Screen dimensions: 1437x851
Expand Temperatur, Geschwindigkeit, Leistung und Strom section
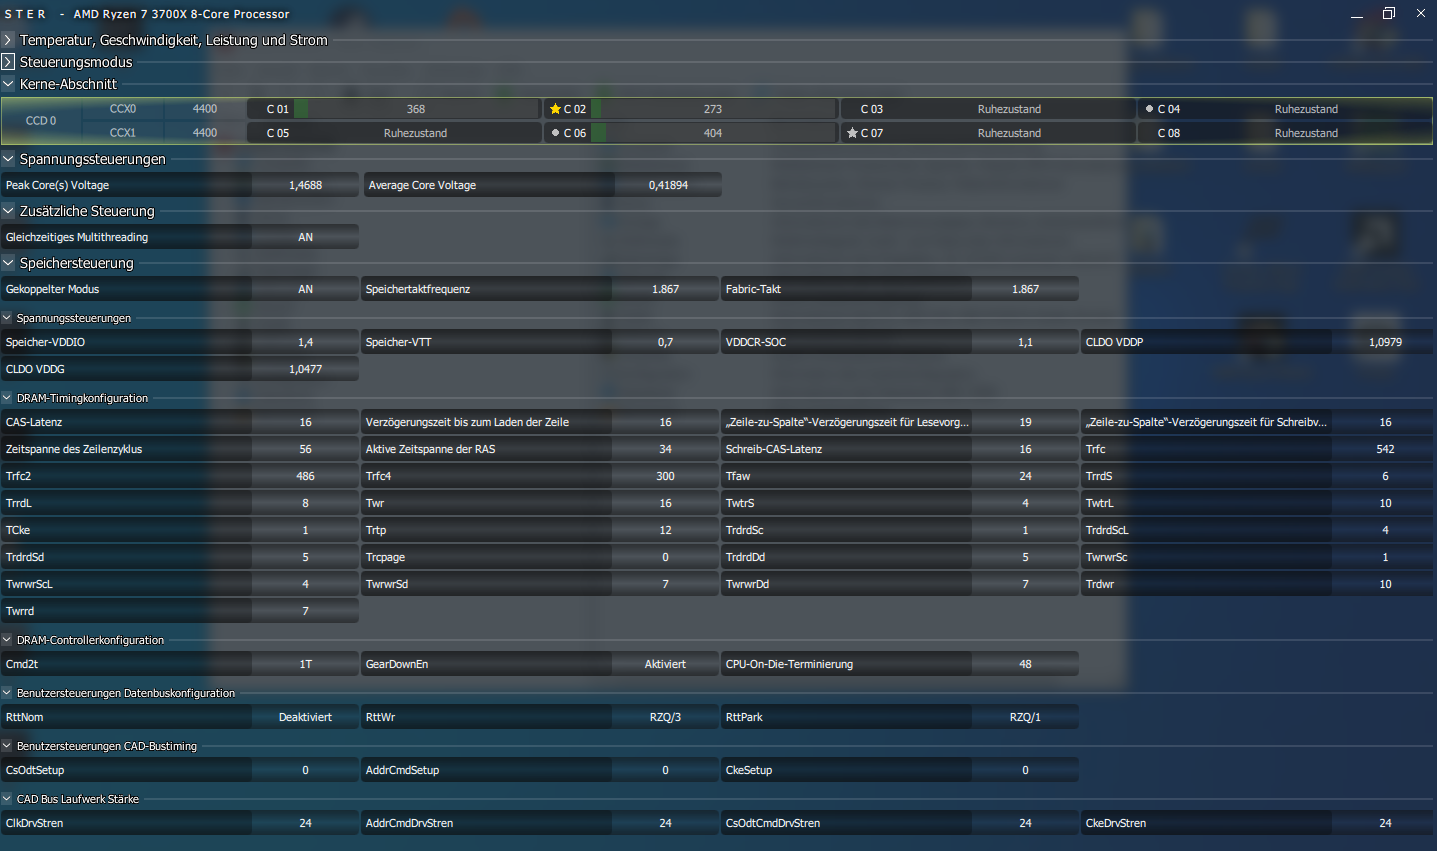point(8,40)
